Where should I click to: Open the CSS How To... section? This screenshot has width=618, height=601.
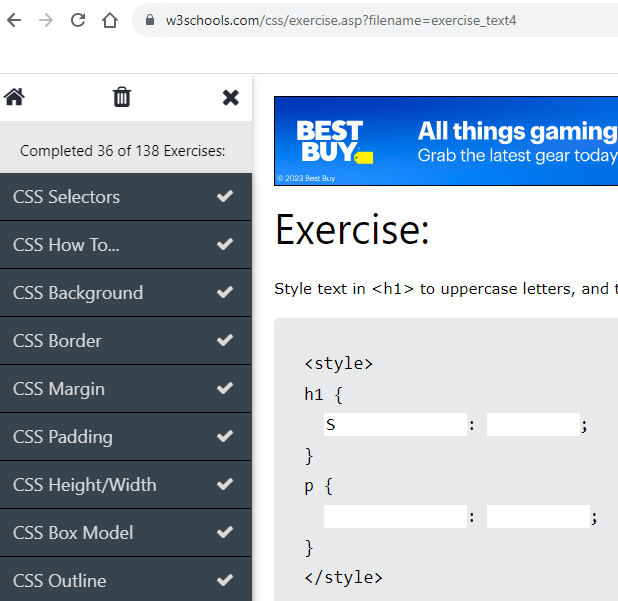click(x=66, y=245)
